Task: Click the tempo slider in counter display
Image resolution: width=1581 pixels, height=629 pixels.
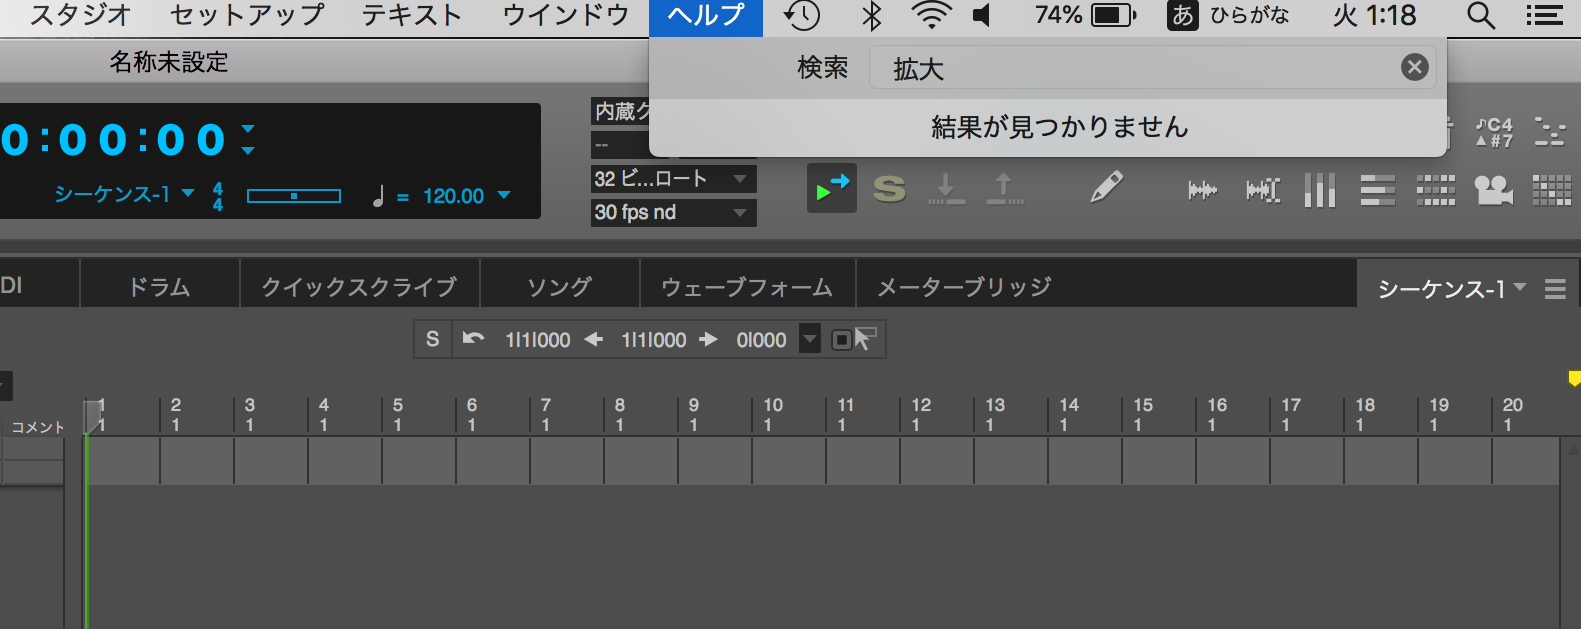Action: (294, 196)
